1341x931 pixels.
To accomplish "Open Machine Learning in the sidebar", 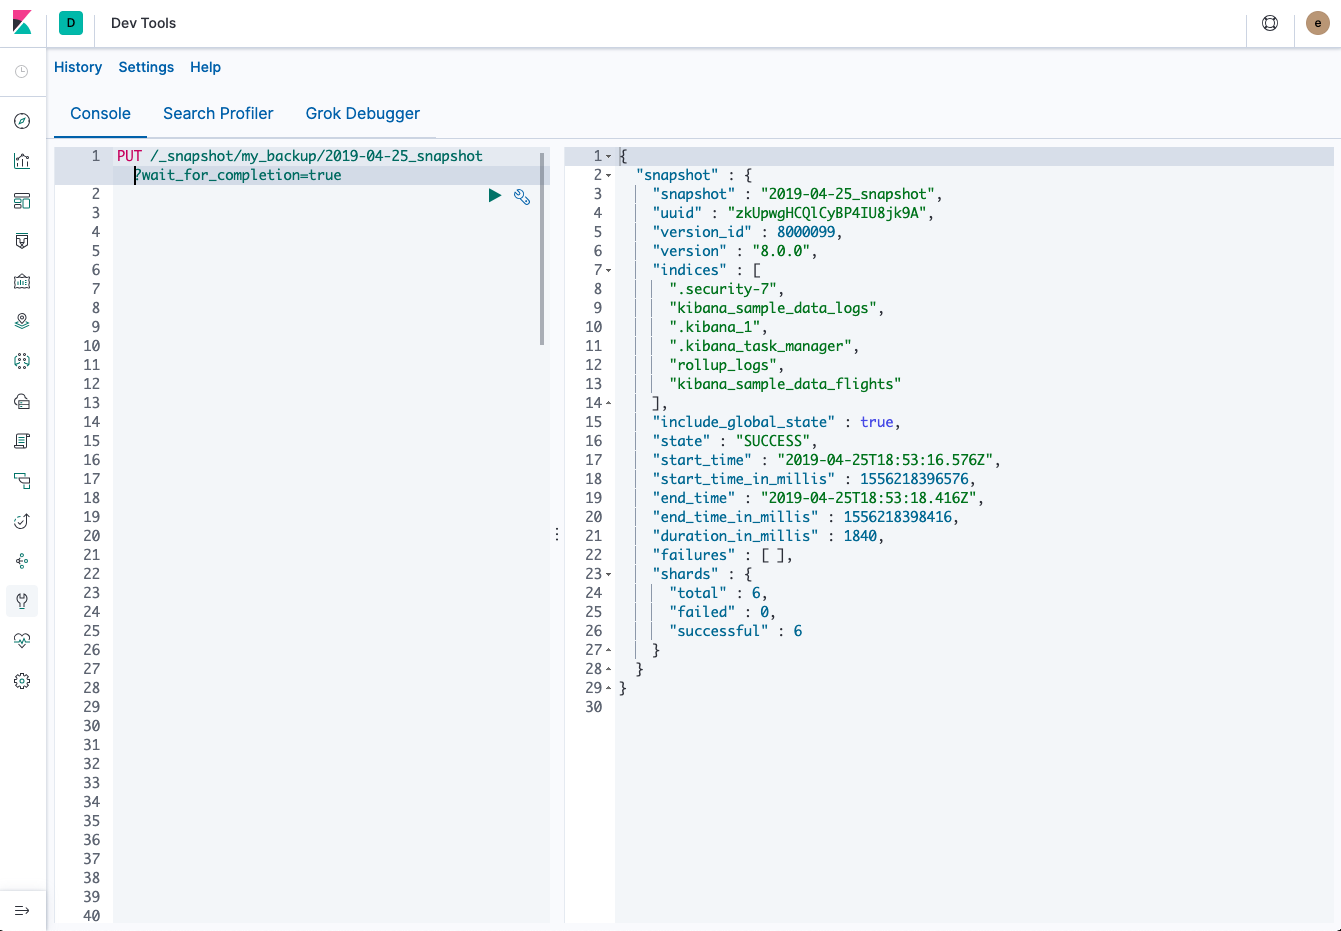I will tap(22, 361).
